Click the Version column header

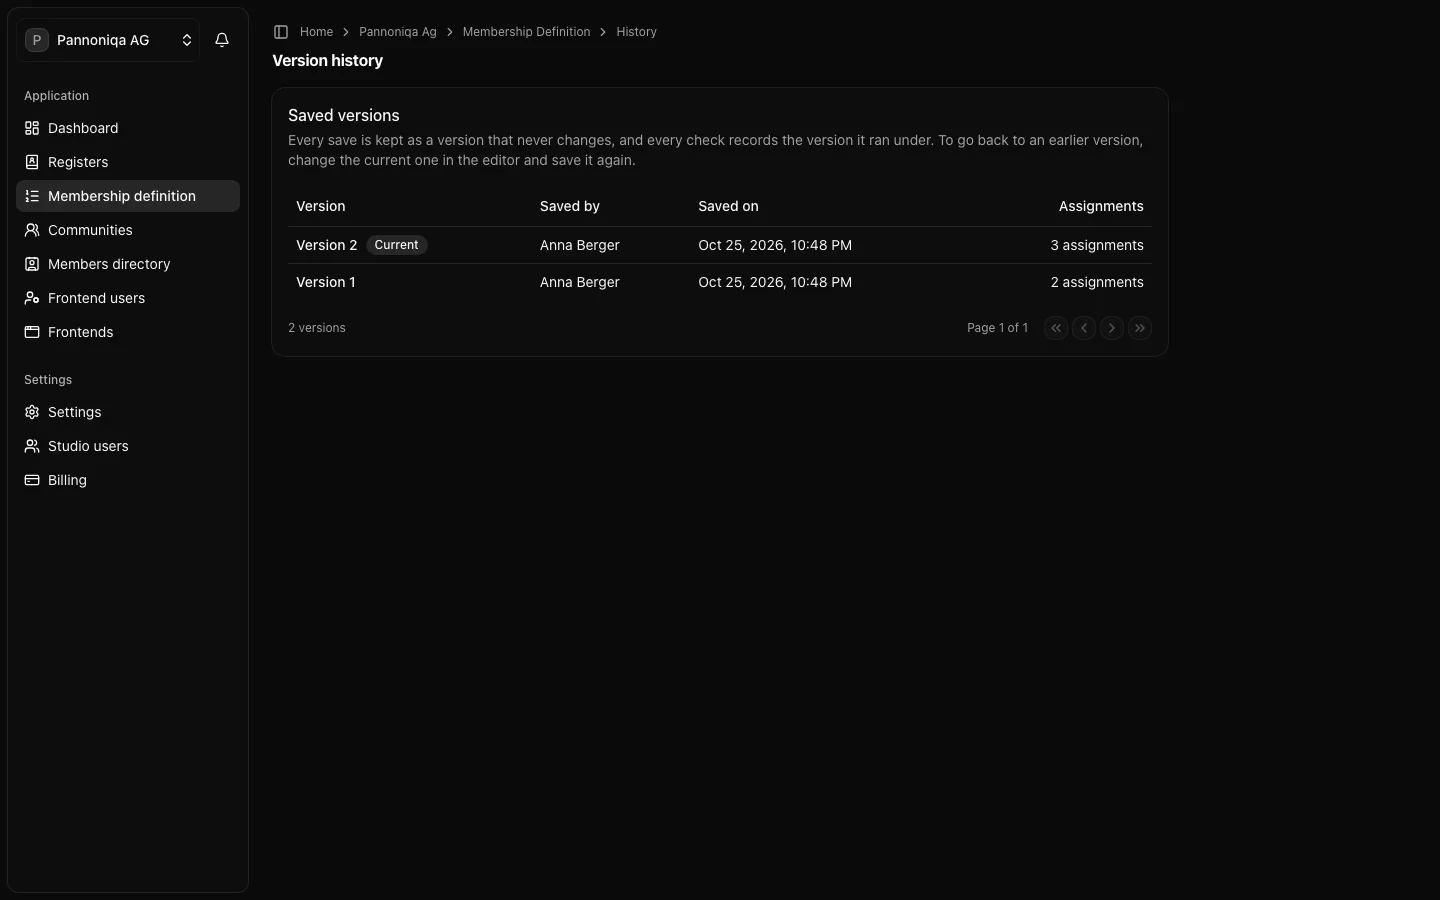(x=320, y=206)
